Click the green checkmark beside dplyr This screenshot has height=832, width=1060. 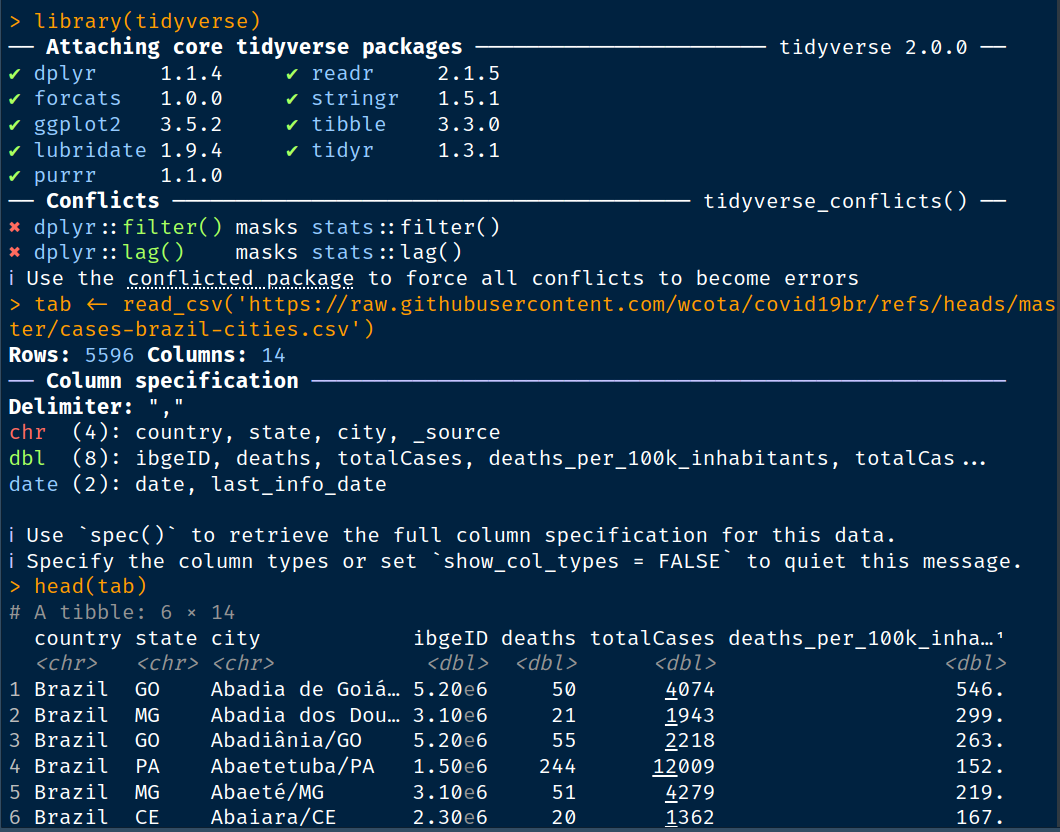coord(14,73)
